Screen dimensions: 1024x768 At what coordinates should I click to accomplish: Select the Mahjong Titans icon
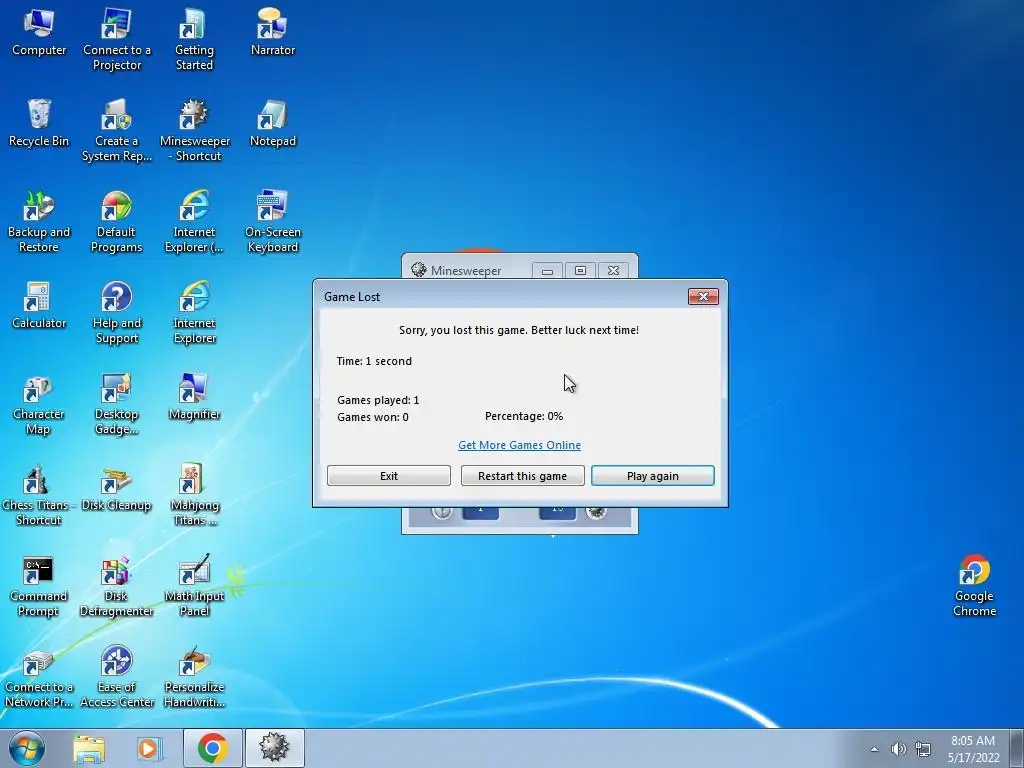pyautogui.click(x=194, y=494)
